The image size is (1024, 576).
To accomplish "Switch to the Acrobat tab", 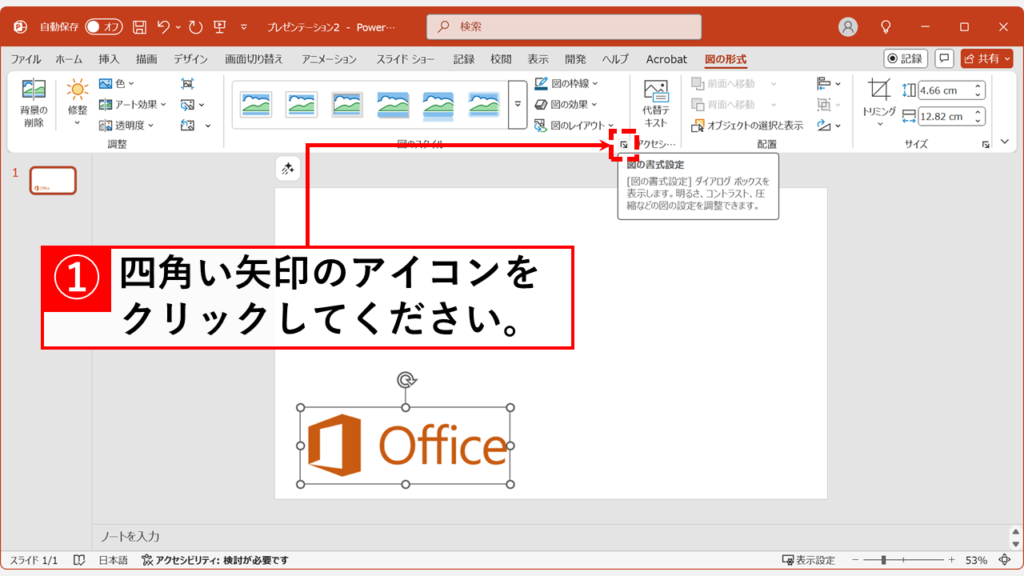I will tap(666, 59).
